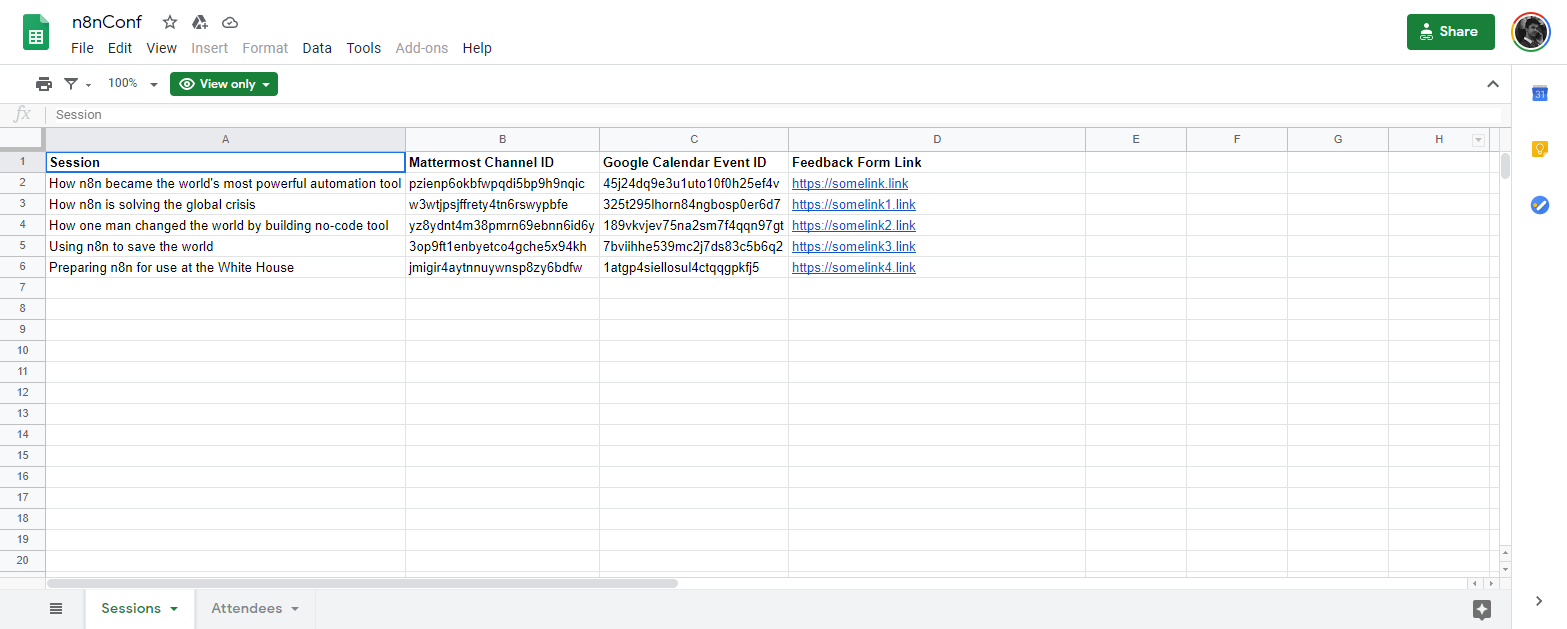Select column A header
Viewport: 1567px width, 629px height.
coord(225,140)
